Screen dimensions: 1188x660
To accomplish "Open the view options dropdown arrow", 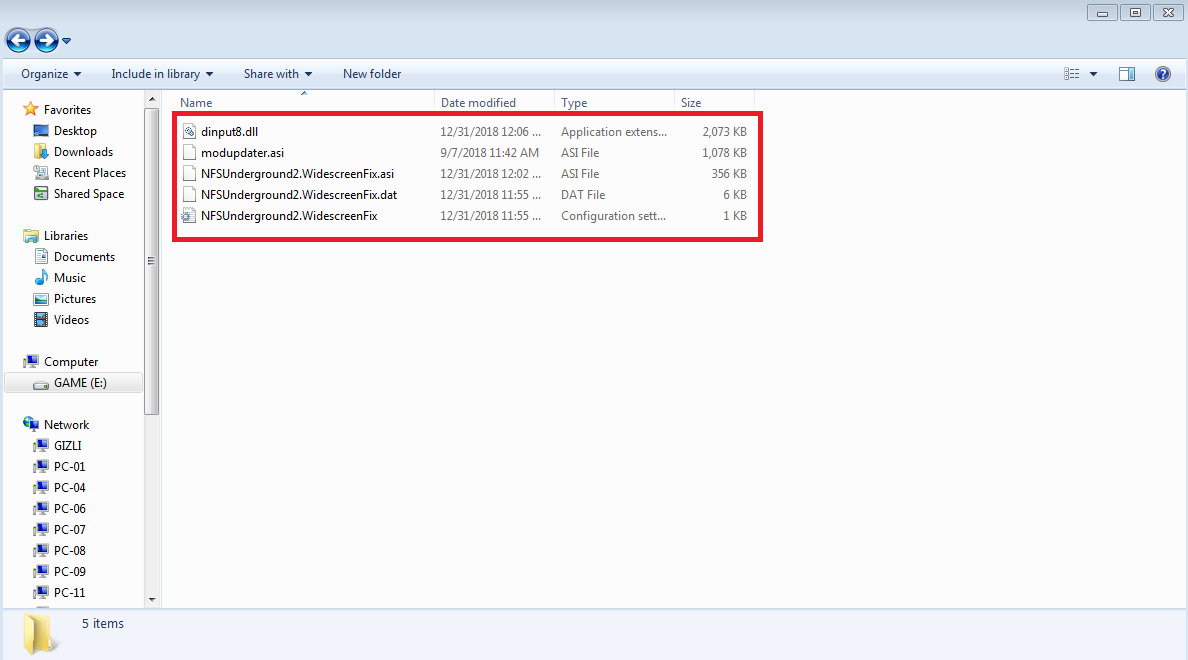I will click(1093, 74).
